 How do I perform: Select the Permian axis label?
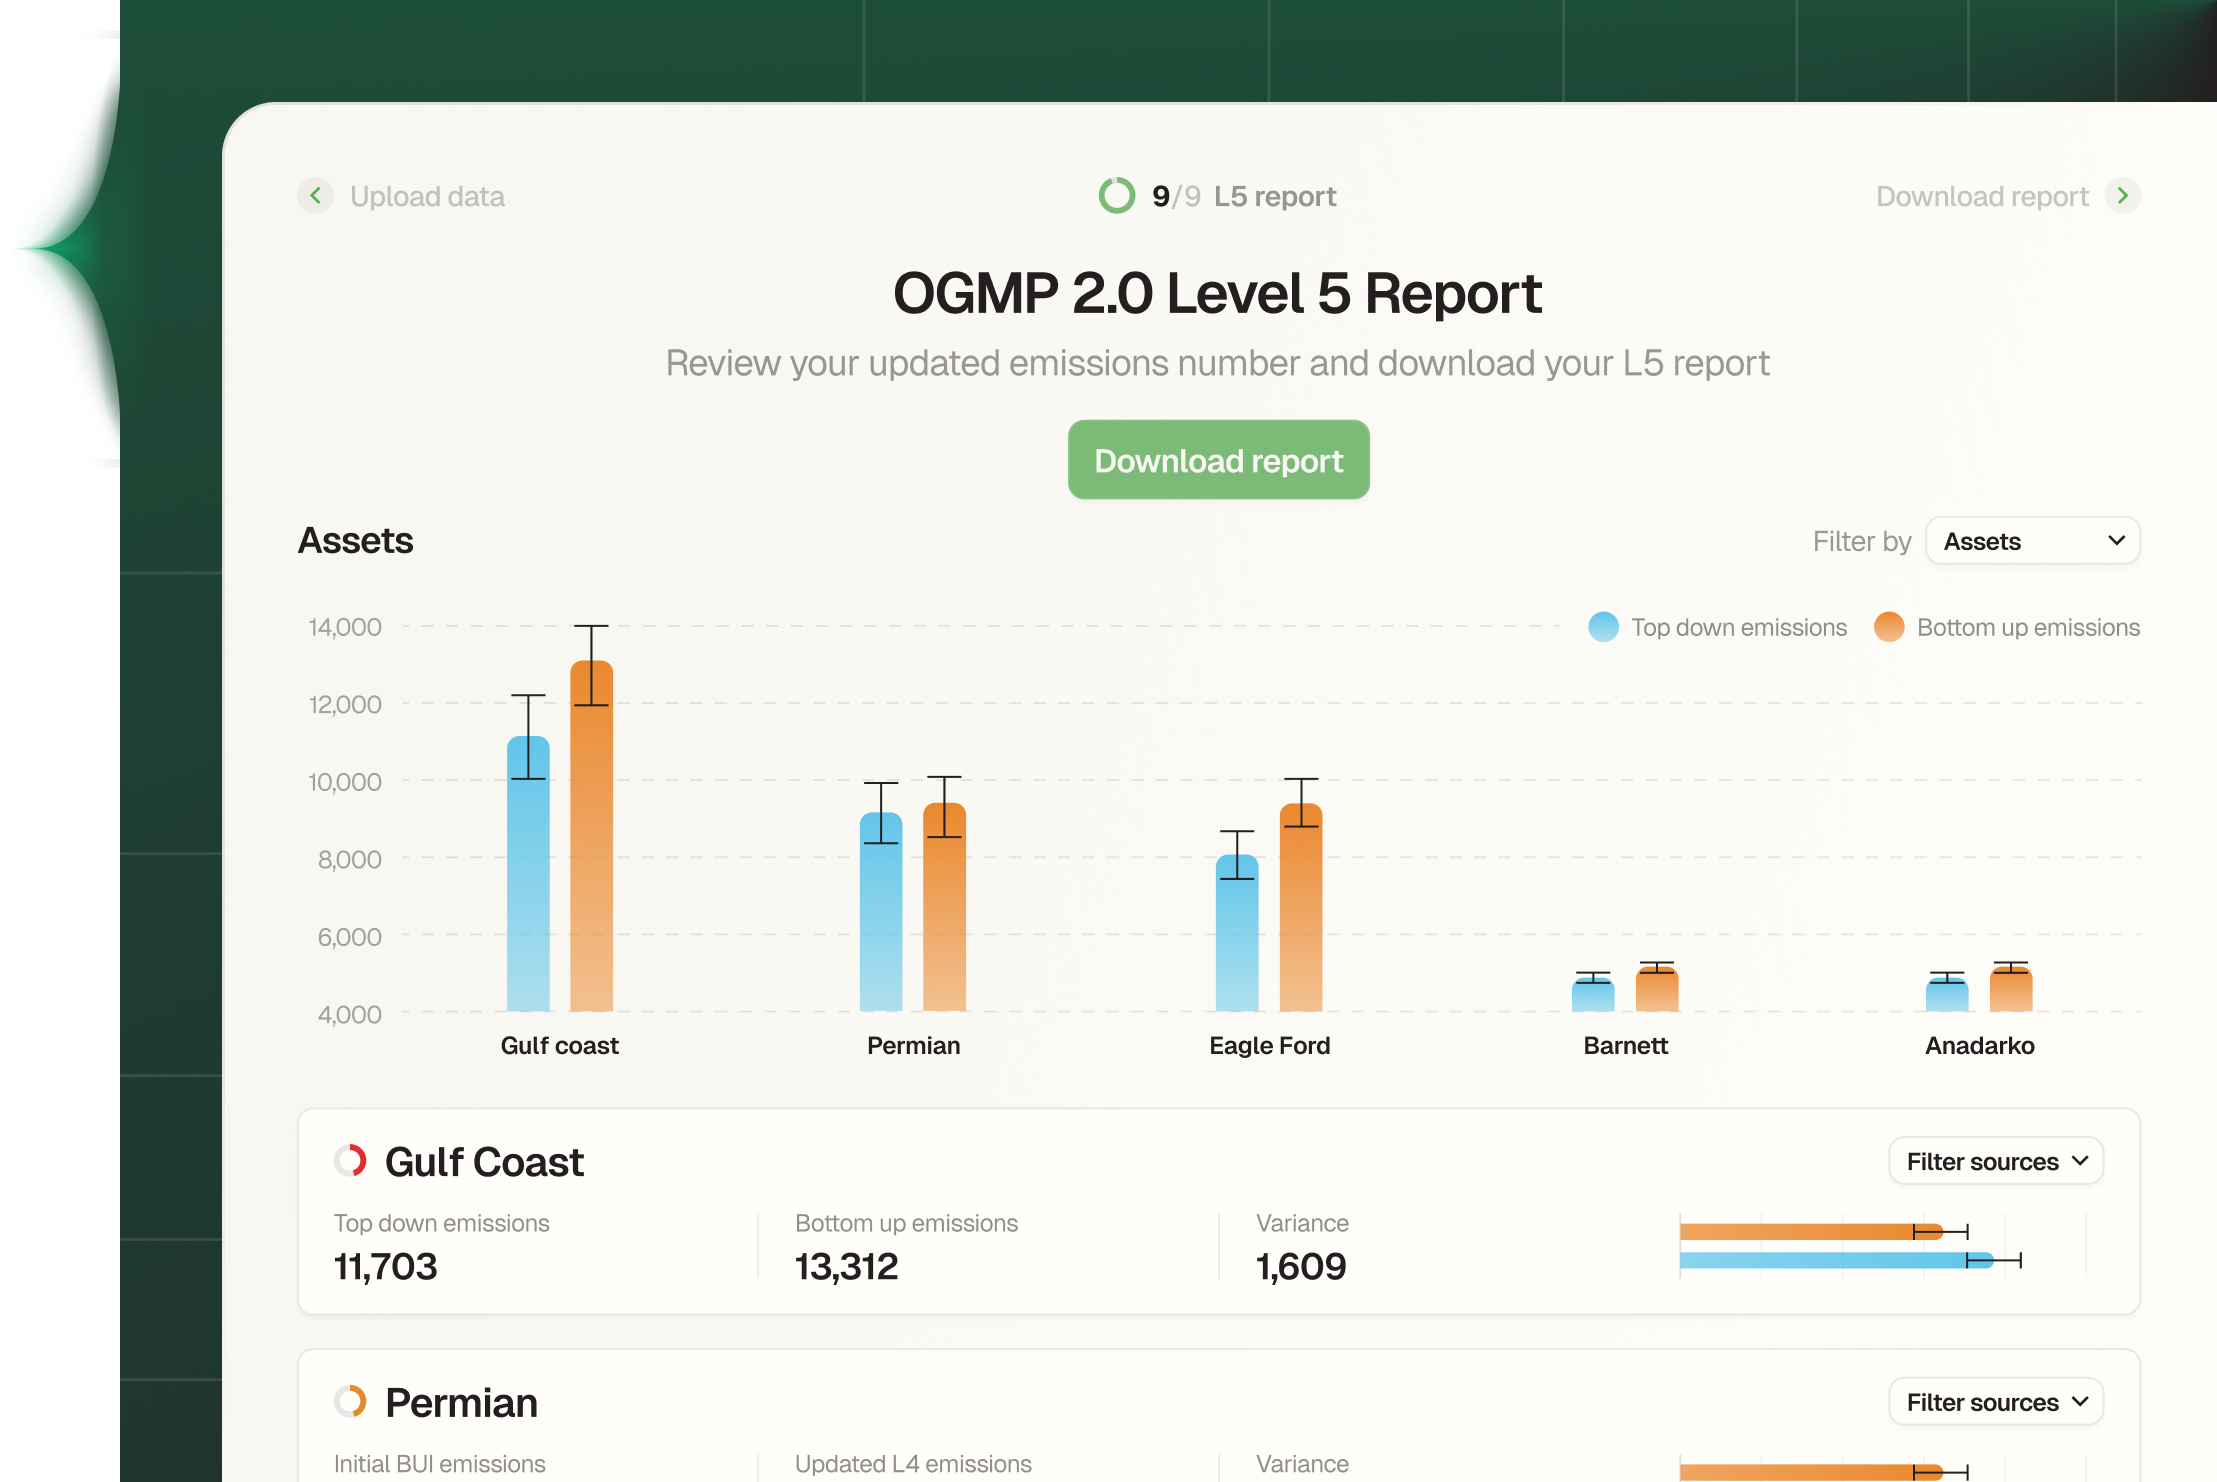pyautogui.click(x=913, y=1046)
